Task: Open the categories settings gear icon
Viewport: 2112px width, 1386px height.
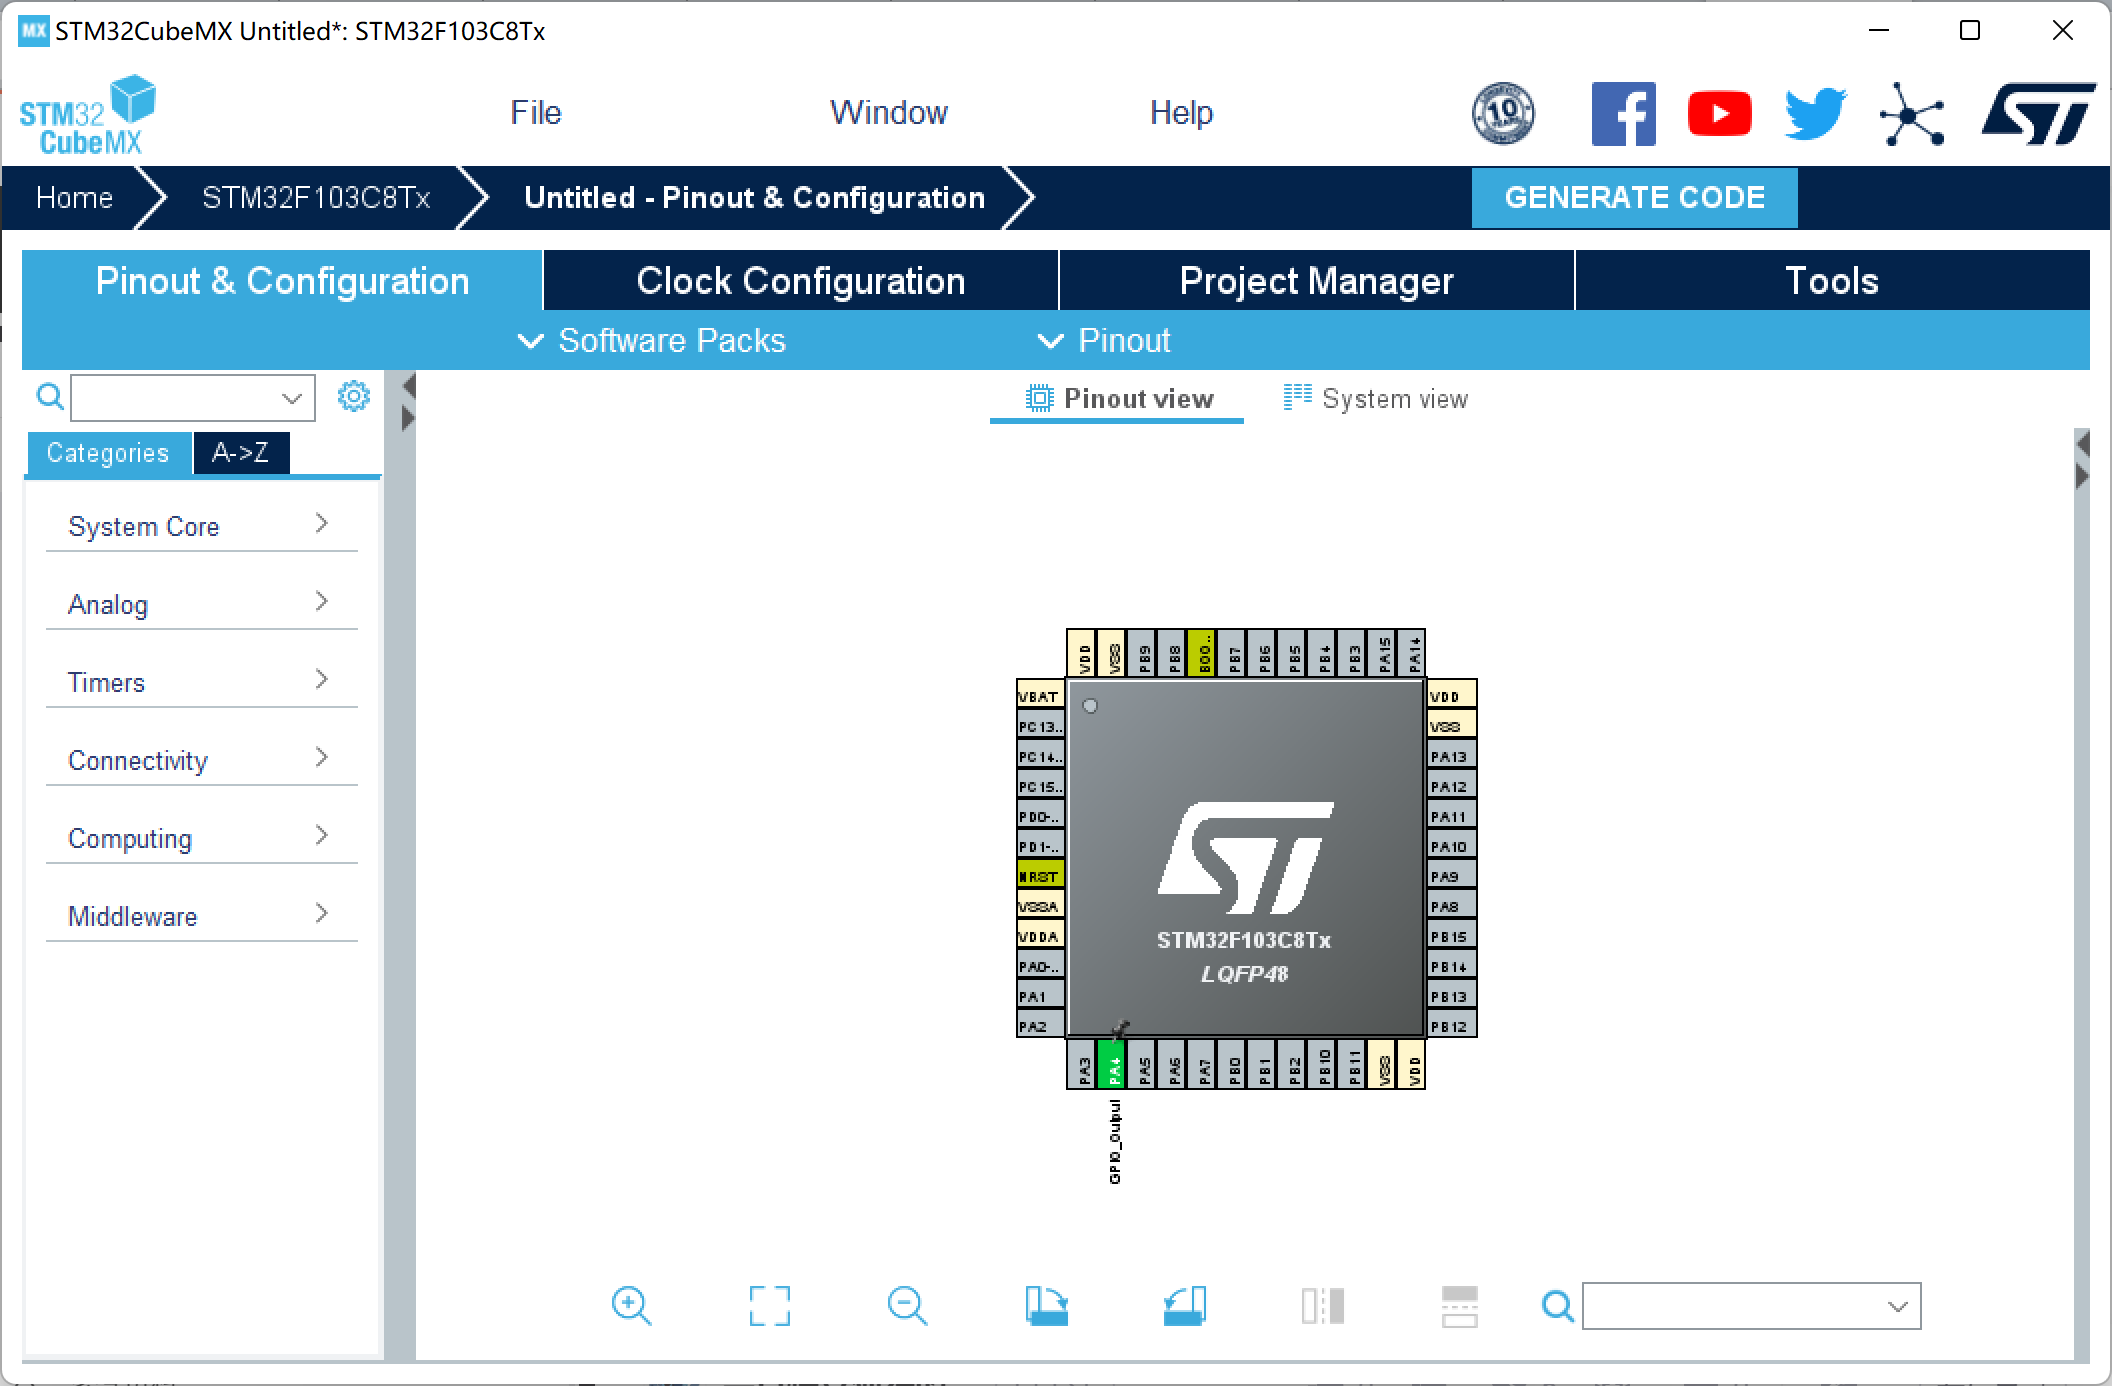Action: (353, 397)
